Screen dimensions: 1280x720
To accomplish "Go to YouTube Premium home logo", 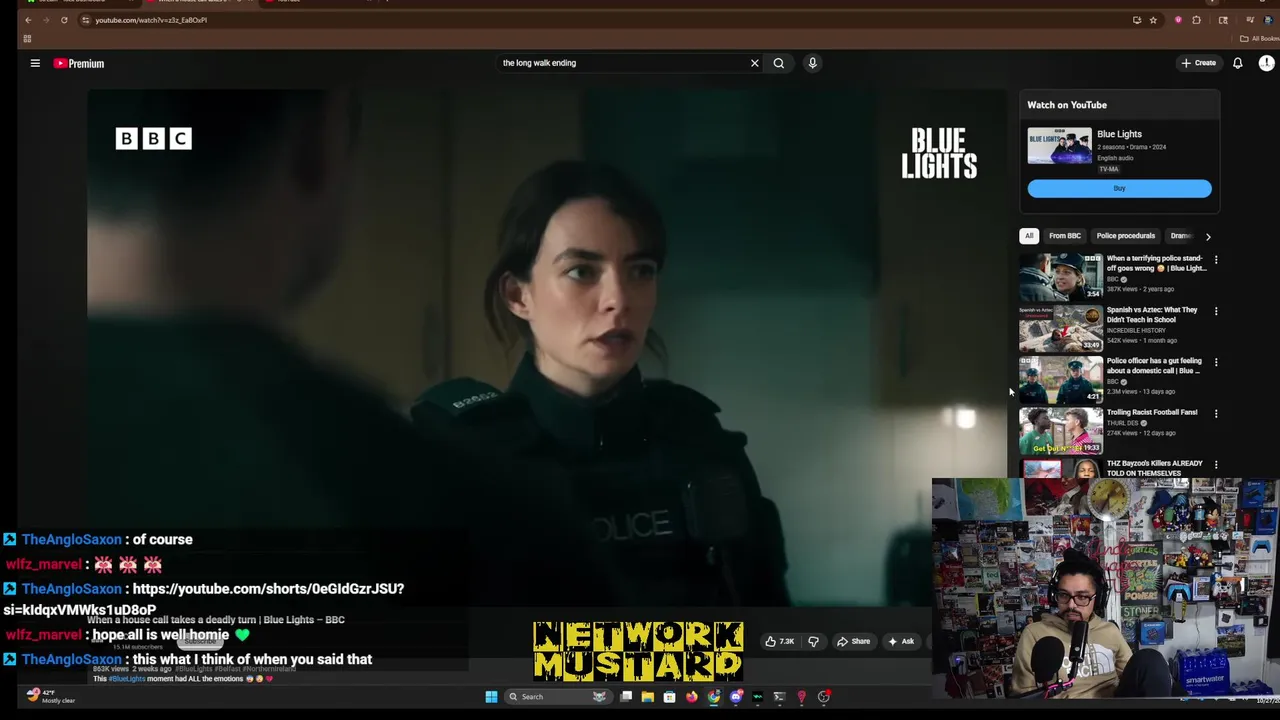I will point(79,63).
